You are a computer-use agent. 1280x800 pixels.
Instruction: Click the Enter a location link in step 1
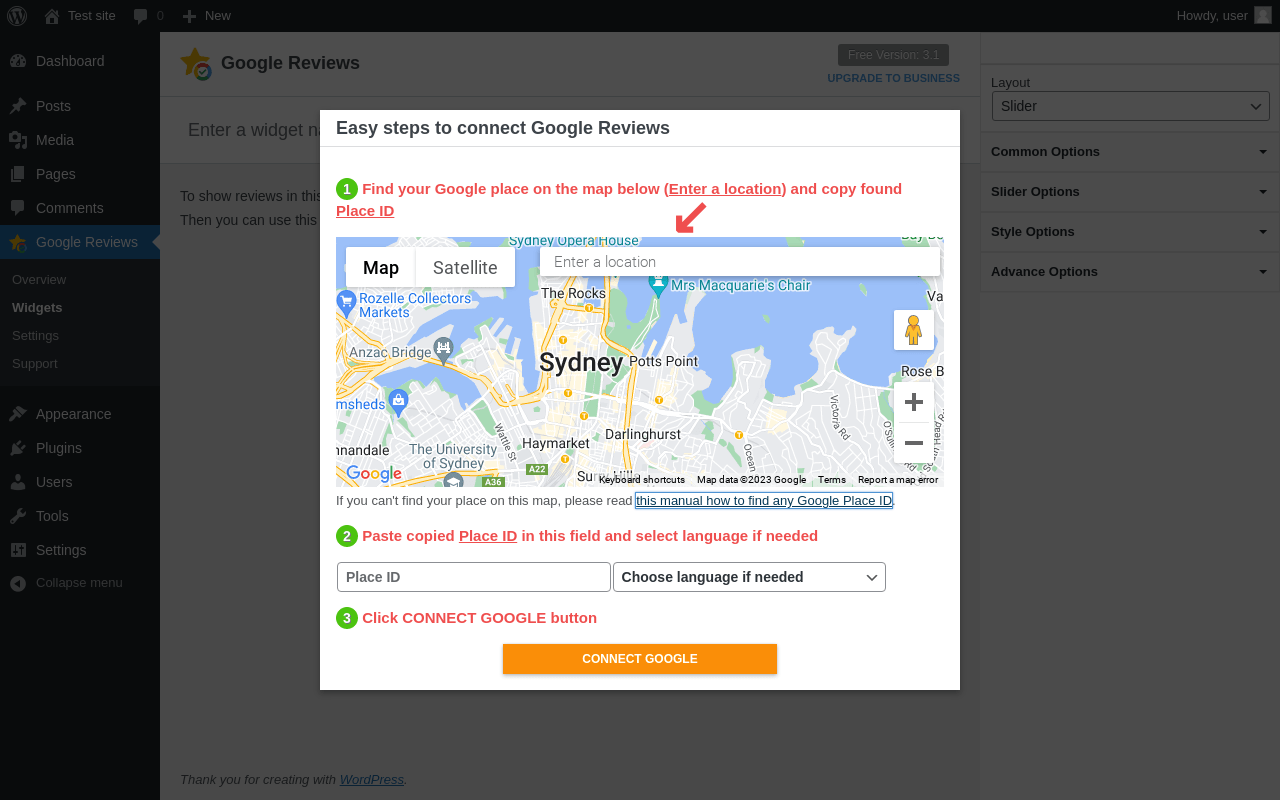click(725, 189)
